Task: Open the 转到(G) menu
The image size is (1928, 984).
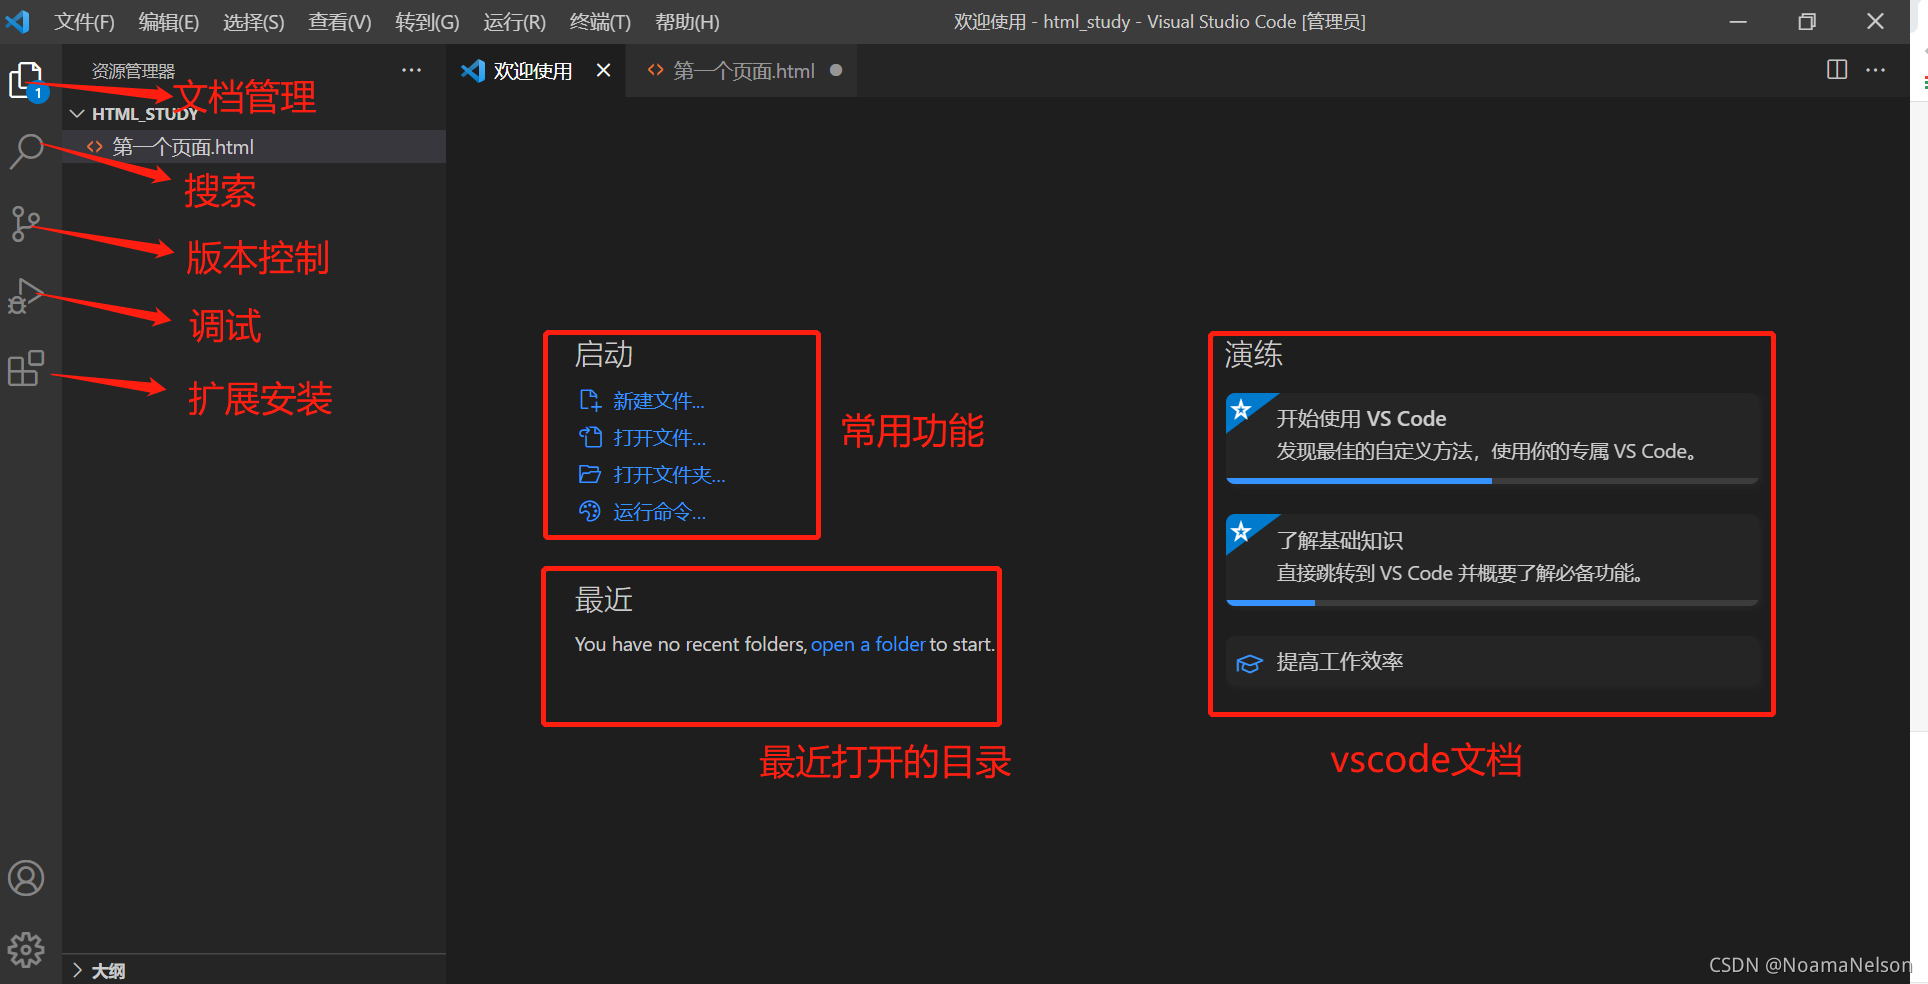Action: (x=427, y=22)
